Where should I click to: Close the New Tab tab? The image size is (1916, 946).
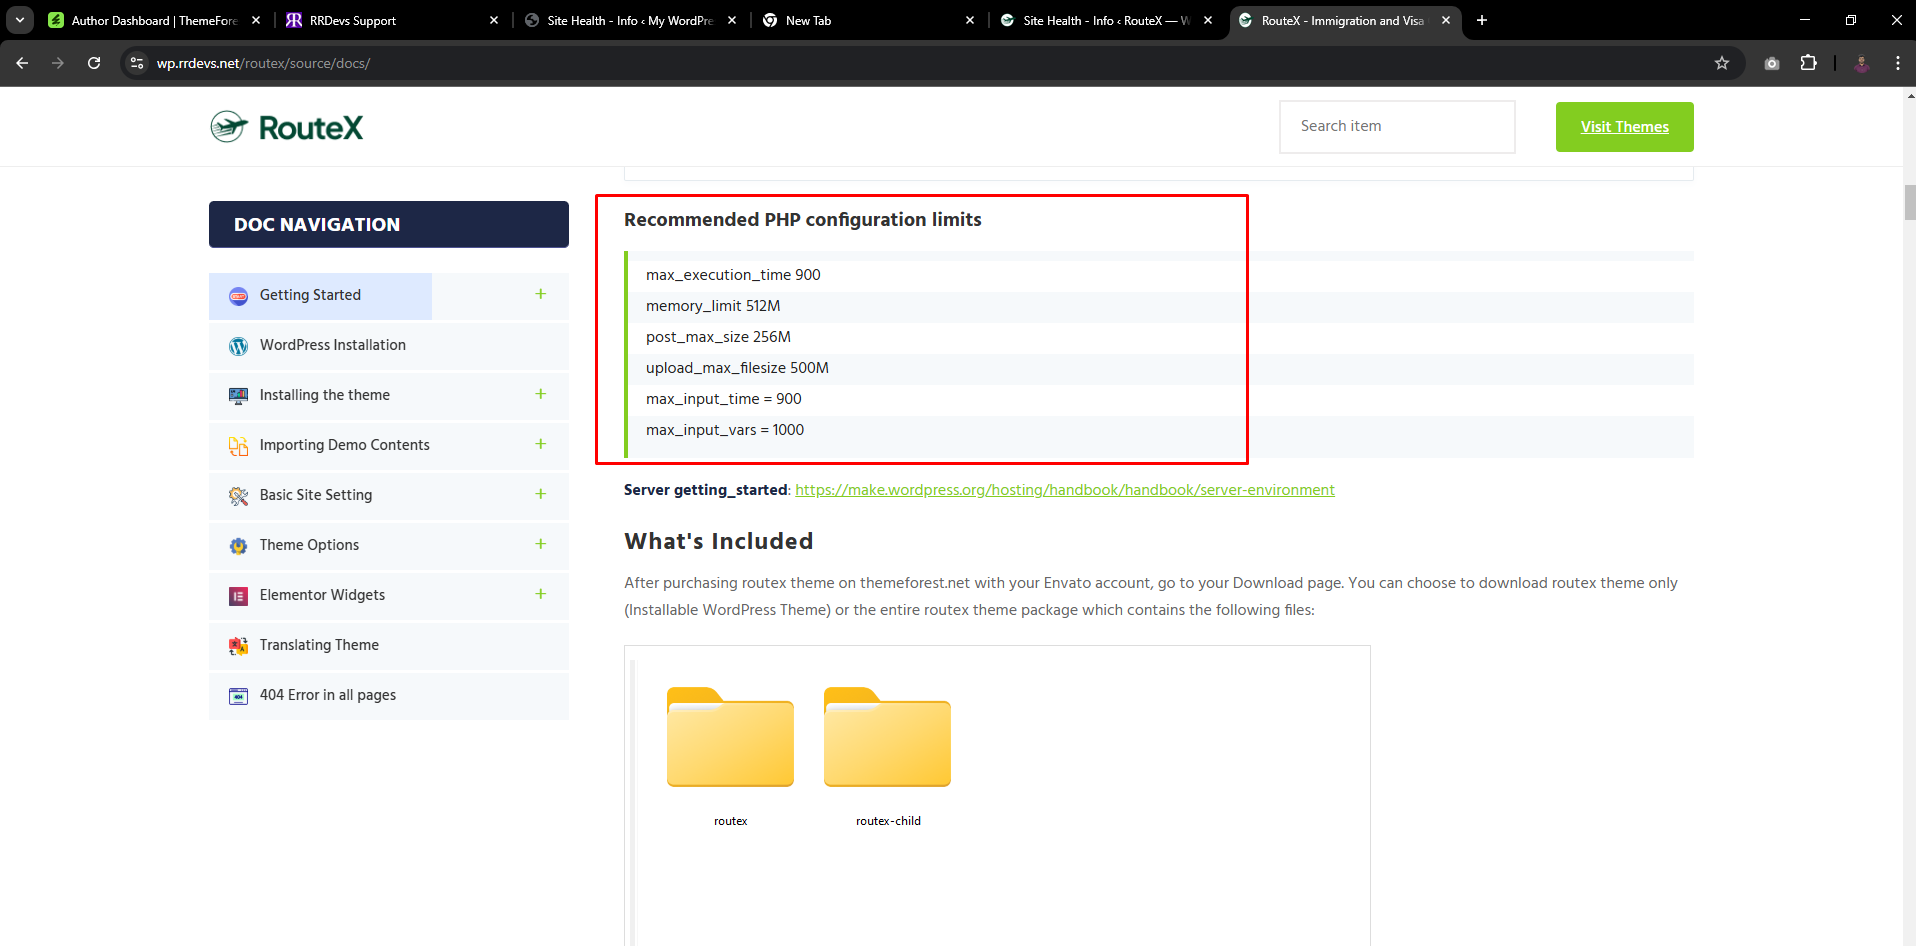[970, 20]
